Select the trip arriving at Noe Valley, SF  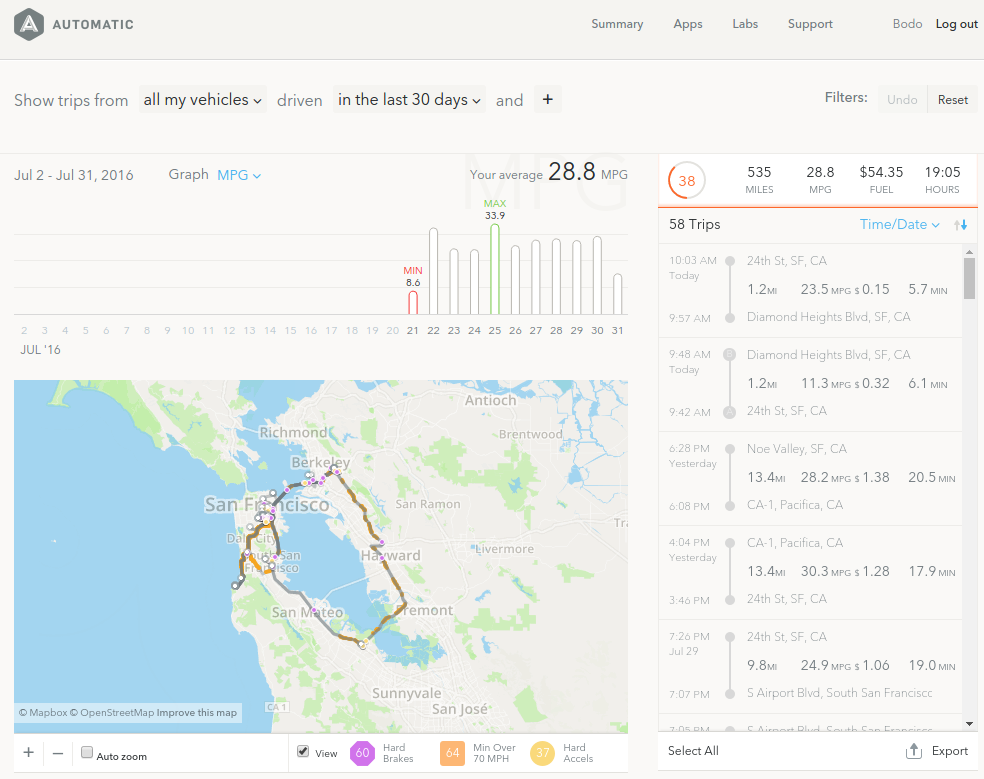point(810,478)
